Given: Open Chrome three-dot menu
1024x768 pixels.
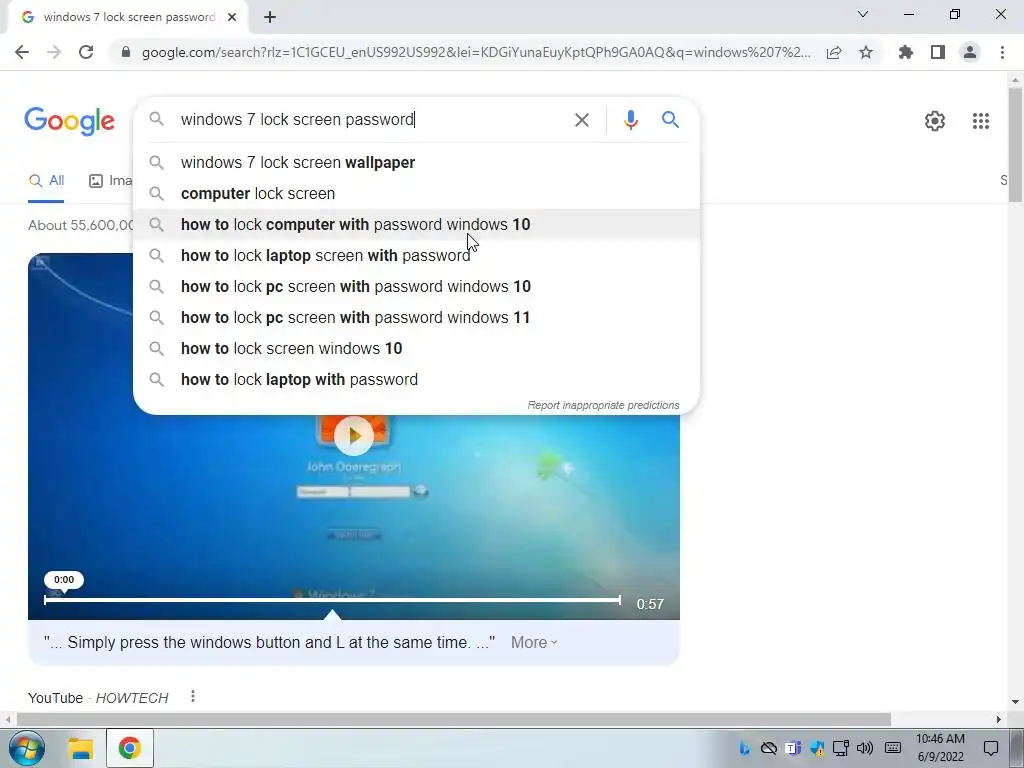Looking at the screenshot, I should pos(1002,52).
